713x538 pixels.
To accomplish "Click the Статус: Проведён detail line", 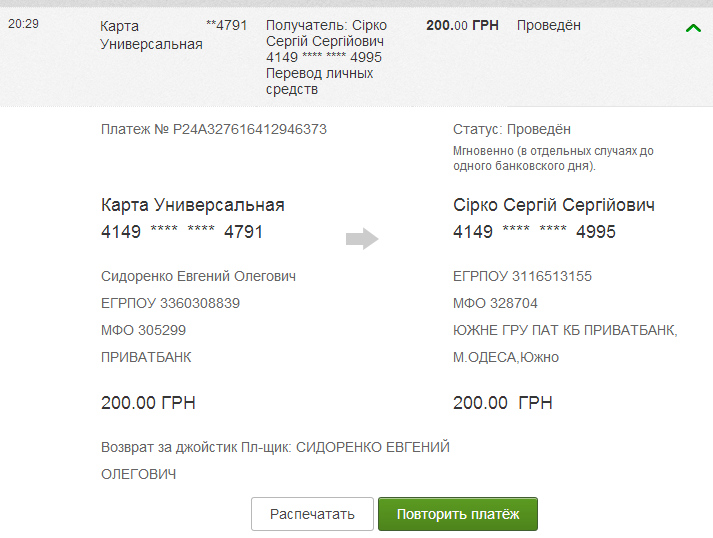I will (x=512, y=129).
